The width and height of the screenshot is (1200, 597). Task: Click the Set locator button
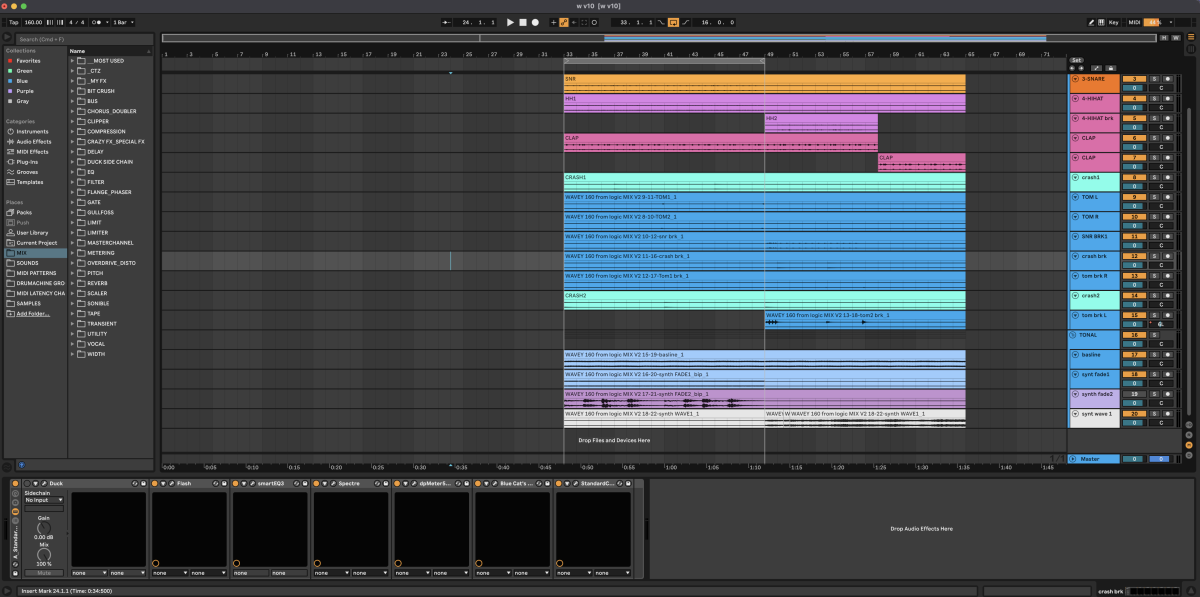[x=1077, y=60]
